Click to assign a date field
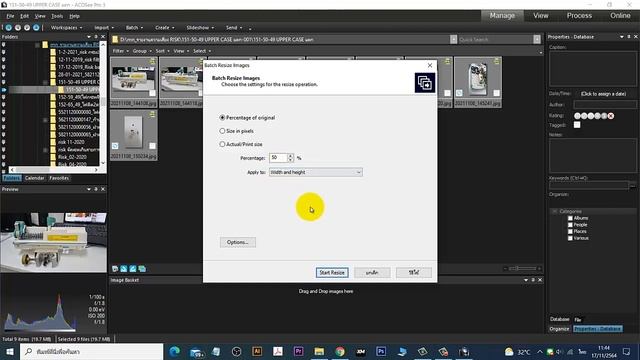The height and width of the screenshot is (360, 640). 603,93
